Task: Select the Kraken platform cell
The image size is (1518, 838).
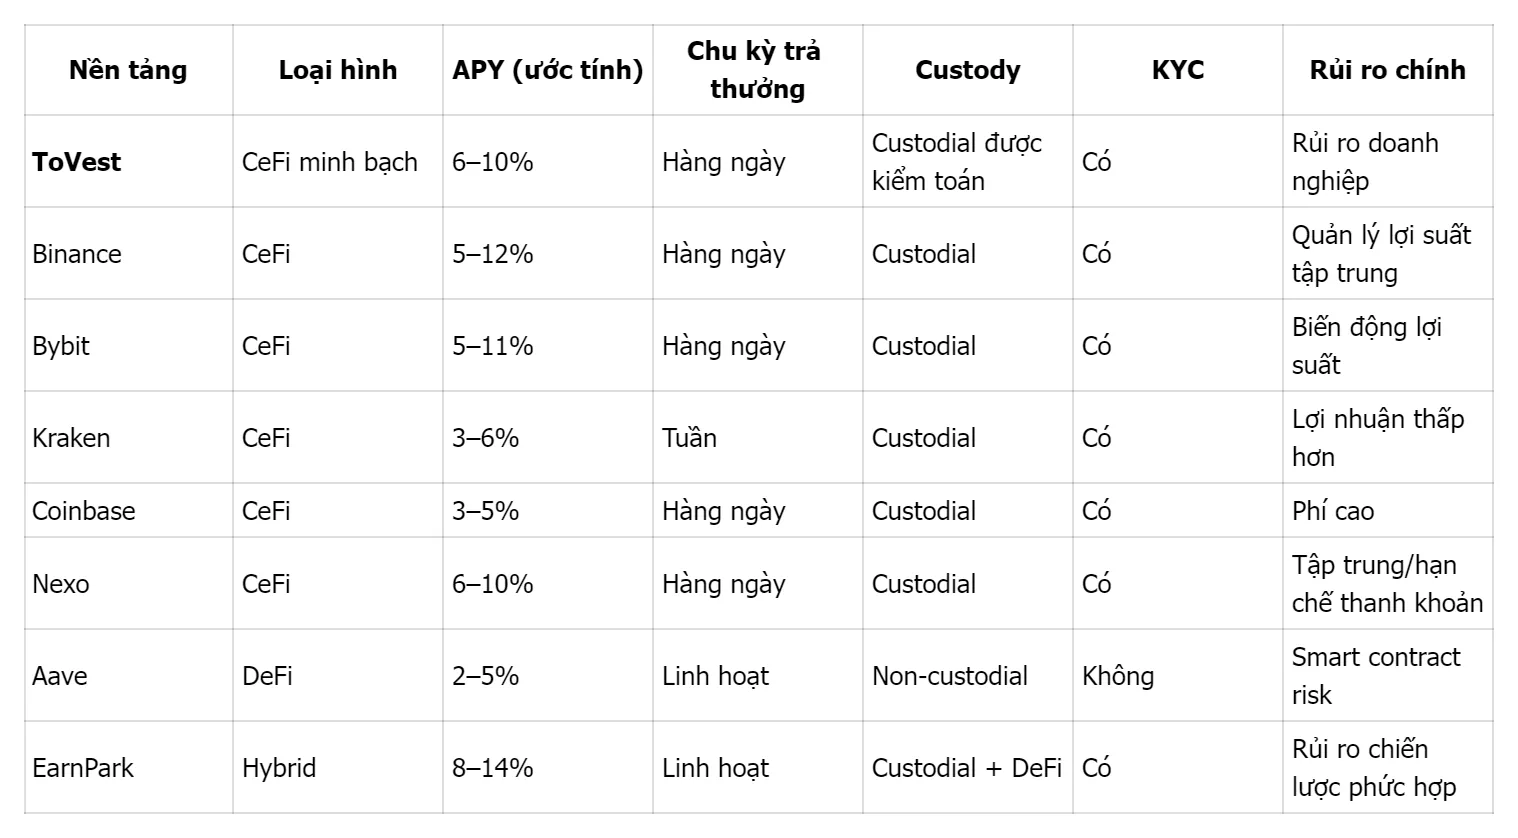Action: (71, 438)
